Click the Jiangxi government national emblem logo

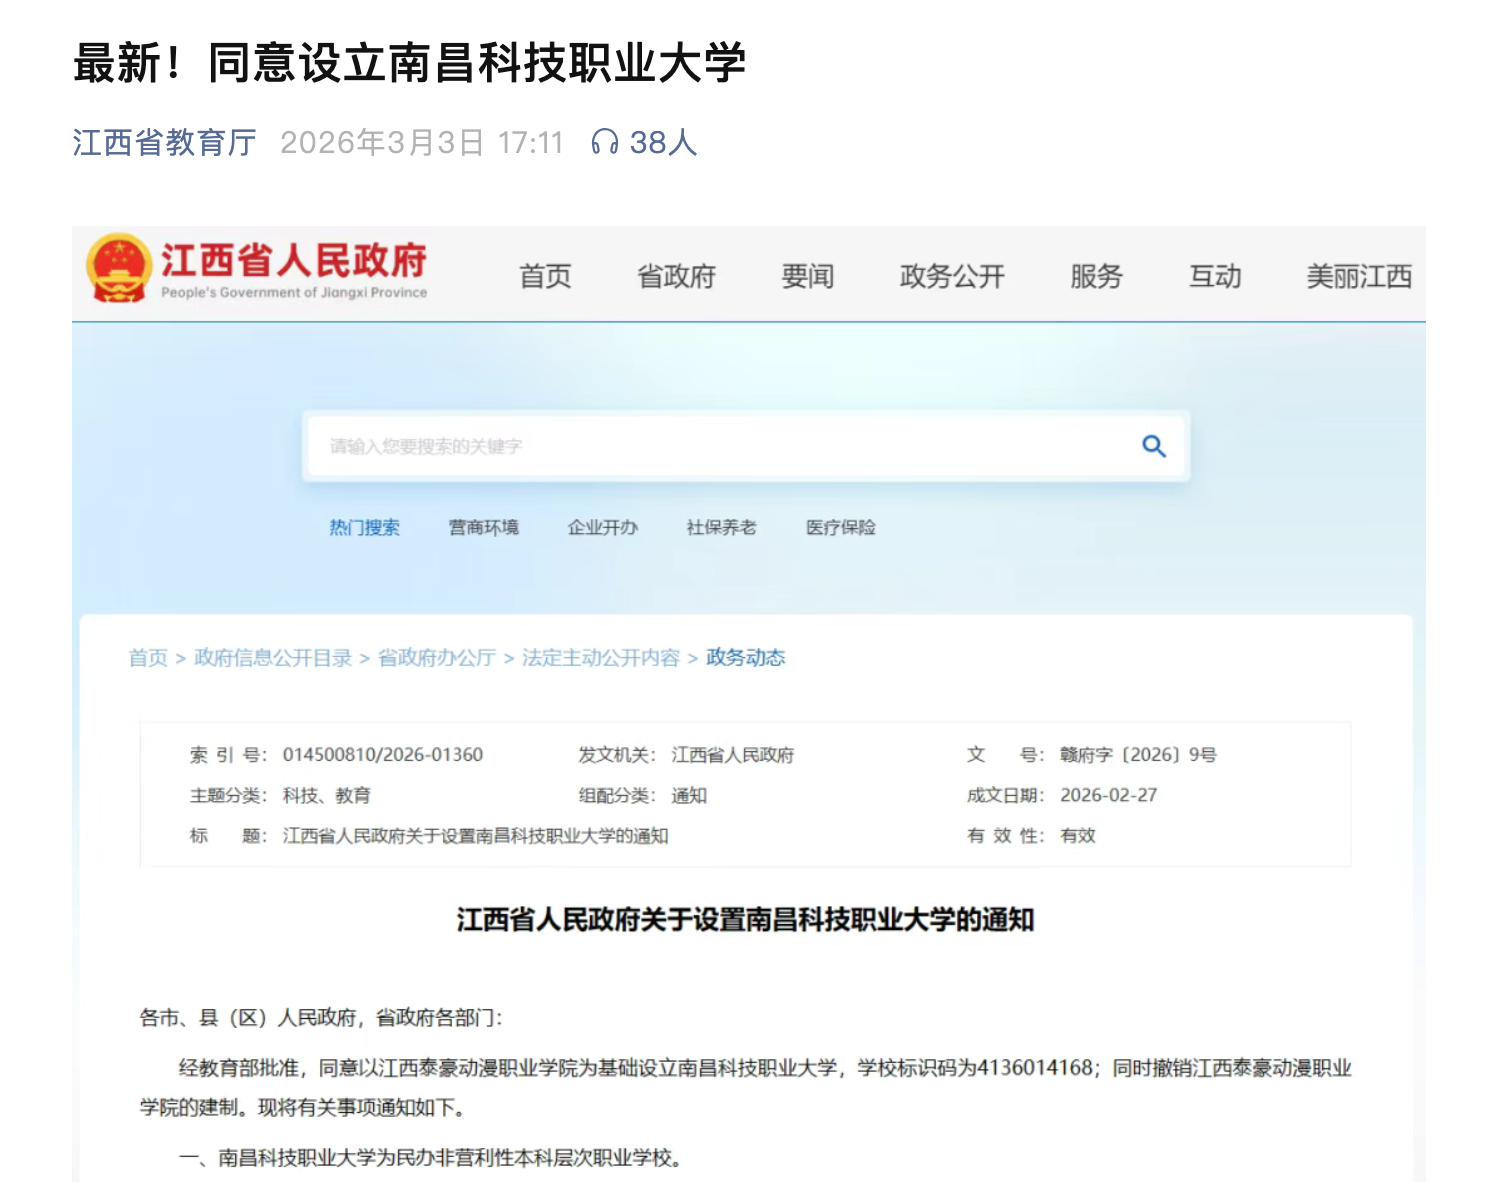pos(119,268)
